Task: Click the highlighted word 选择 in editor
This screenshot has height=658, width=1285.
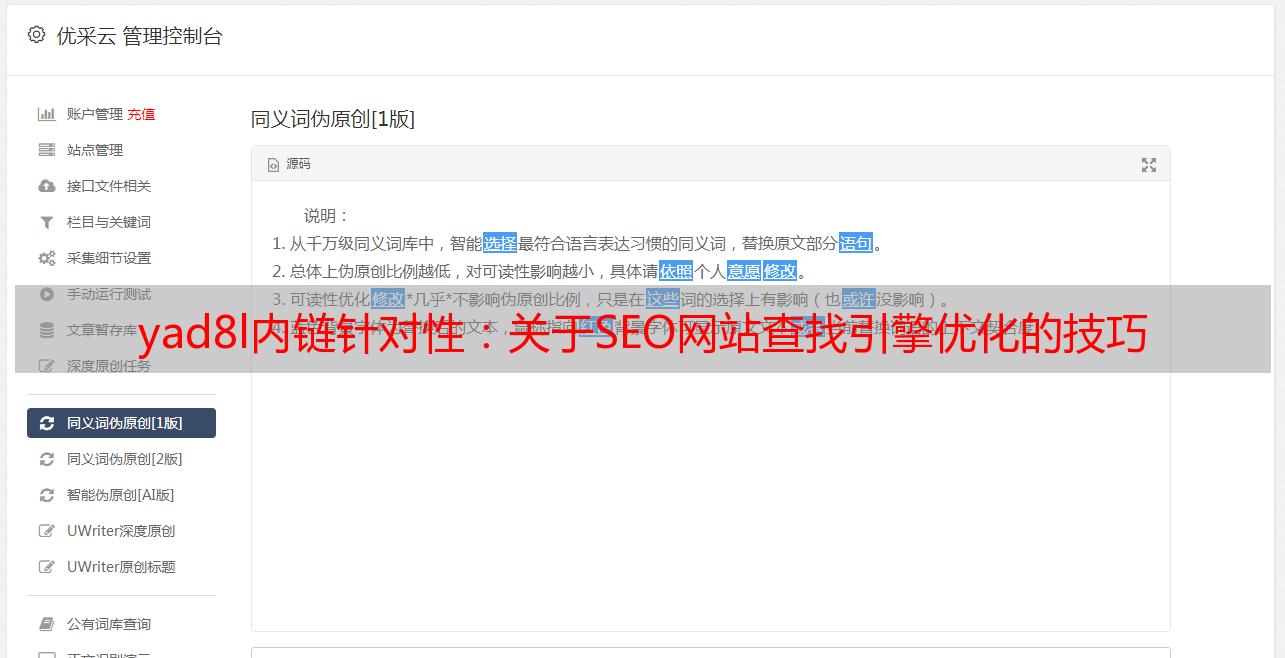Action: coord(500,243)
